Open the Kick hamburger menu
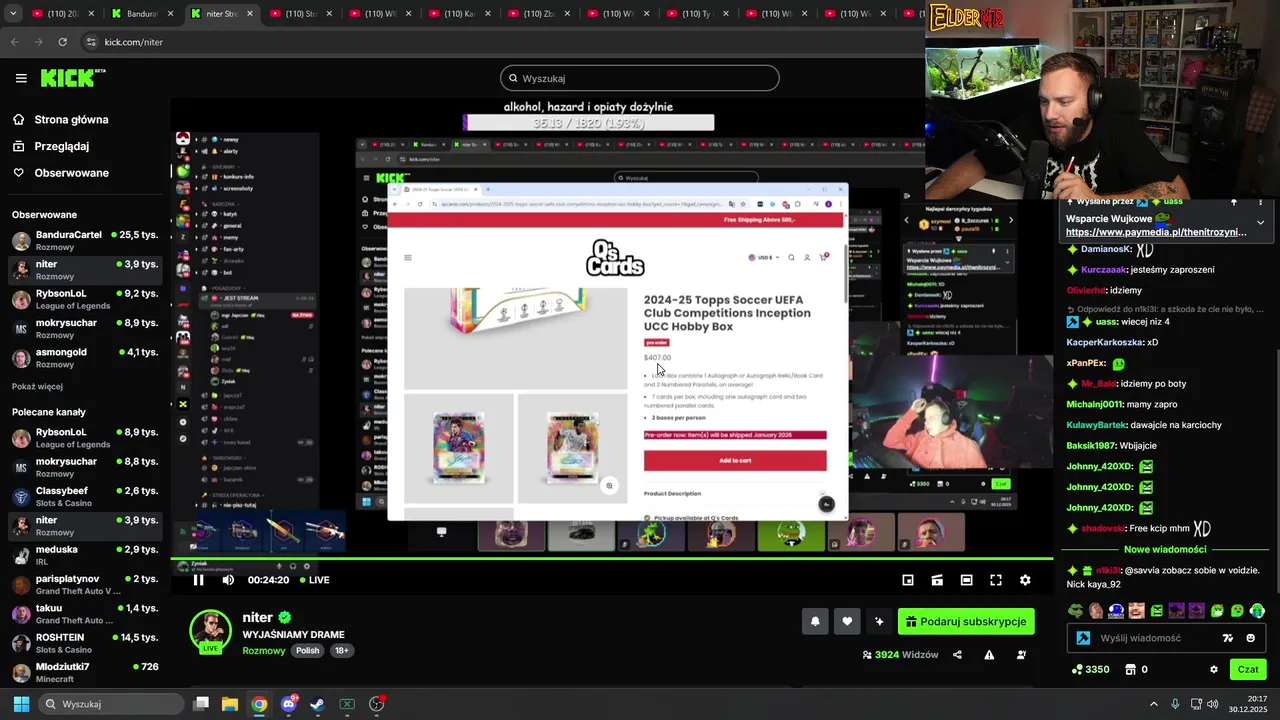 click(x=21, y=78)
